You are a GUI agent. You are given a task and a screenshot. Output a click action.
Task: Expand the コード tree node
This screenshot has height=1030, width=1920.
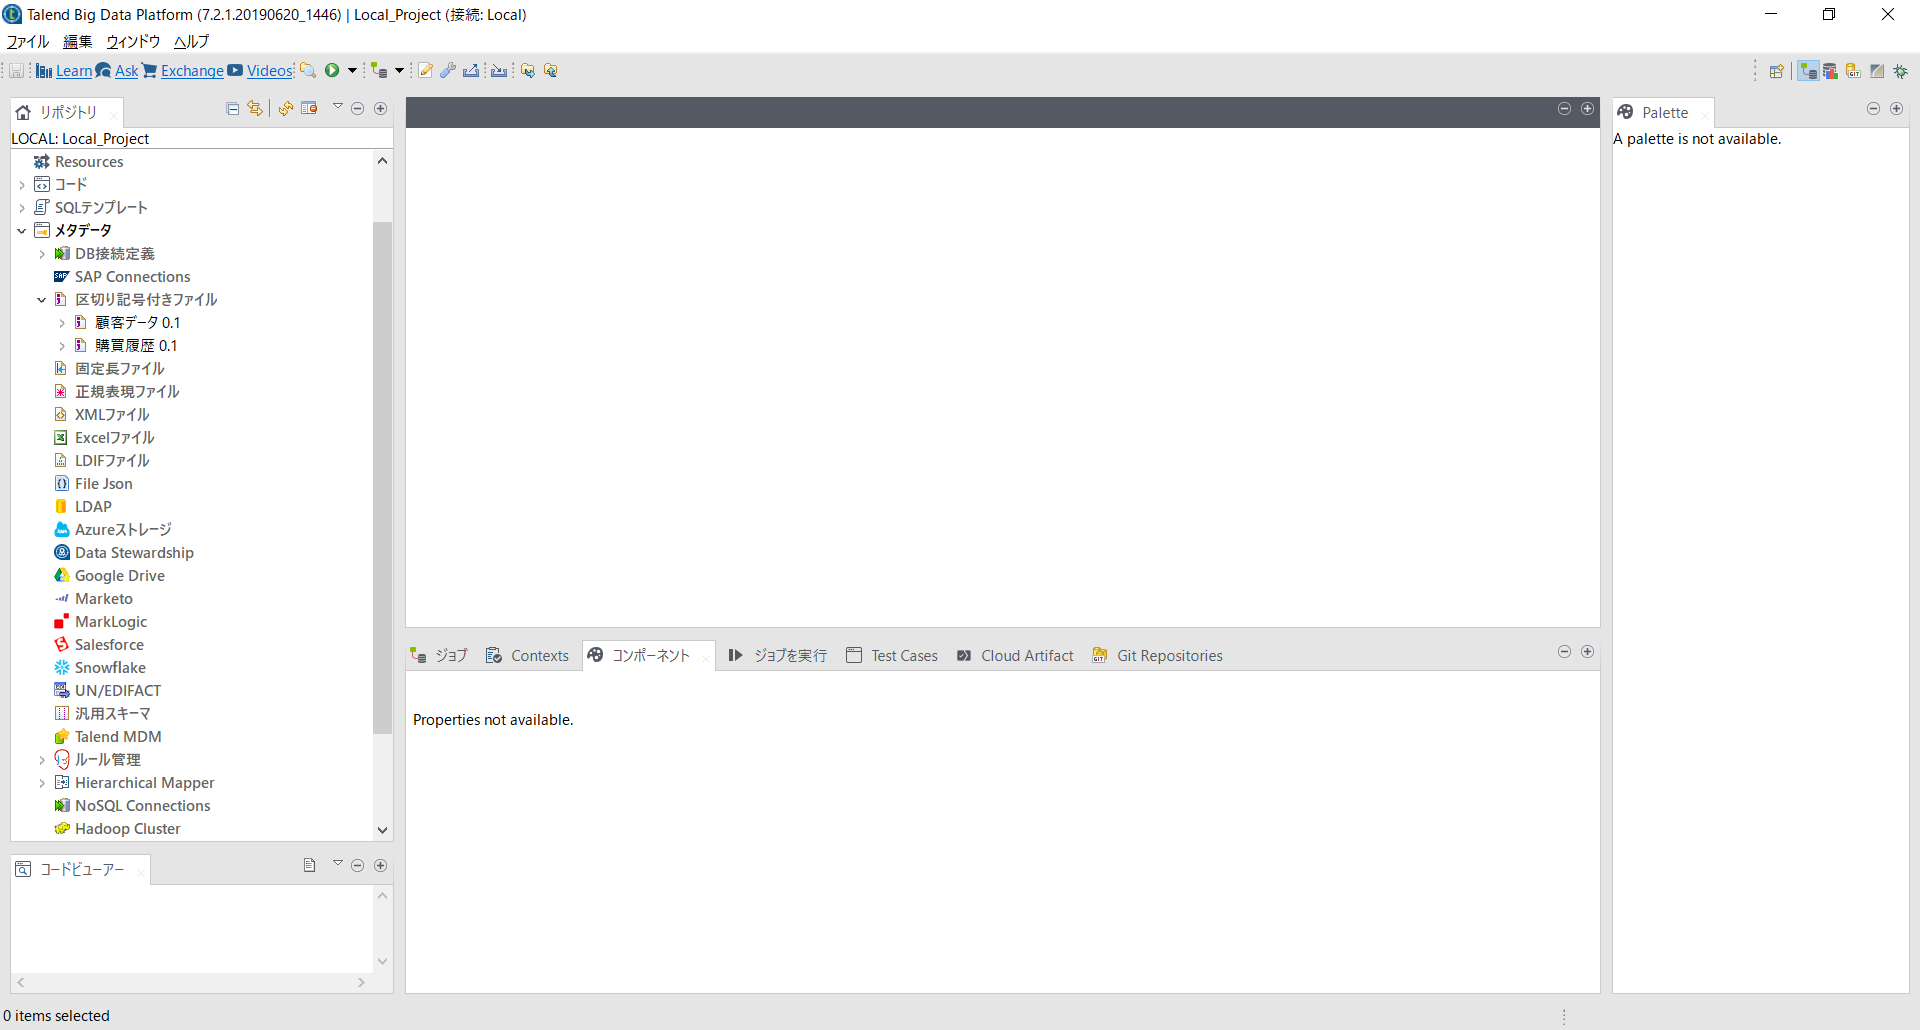point(22,185)
